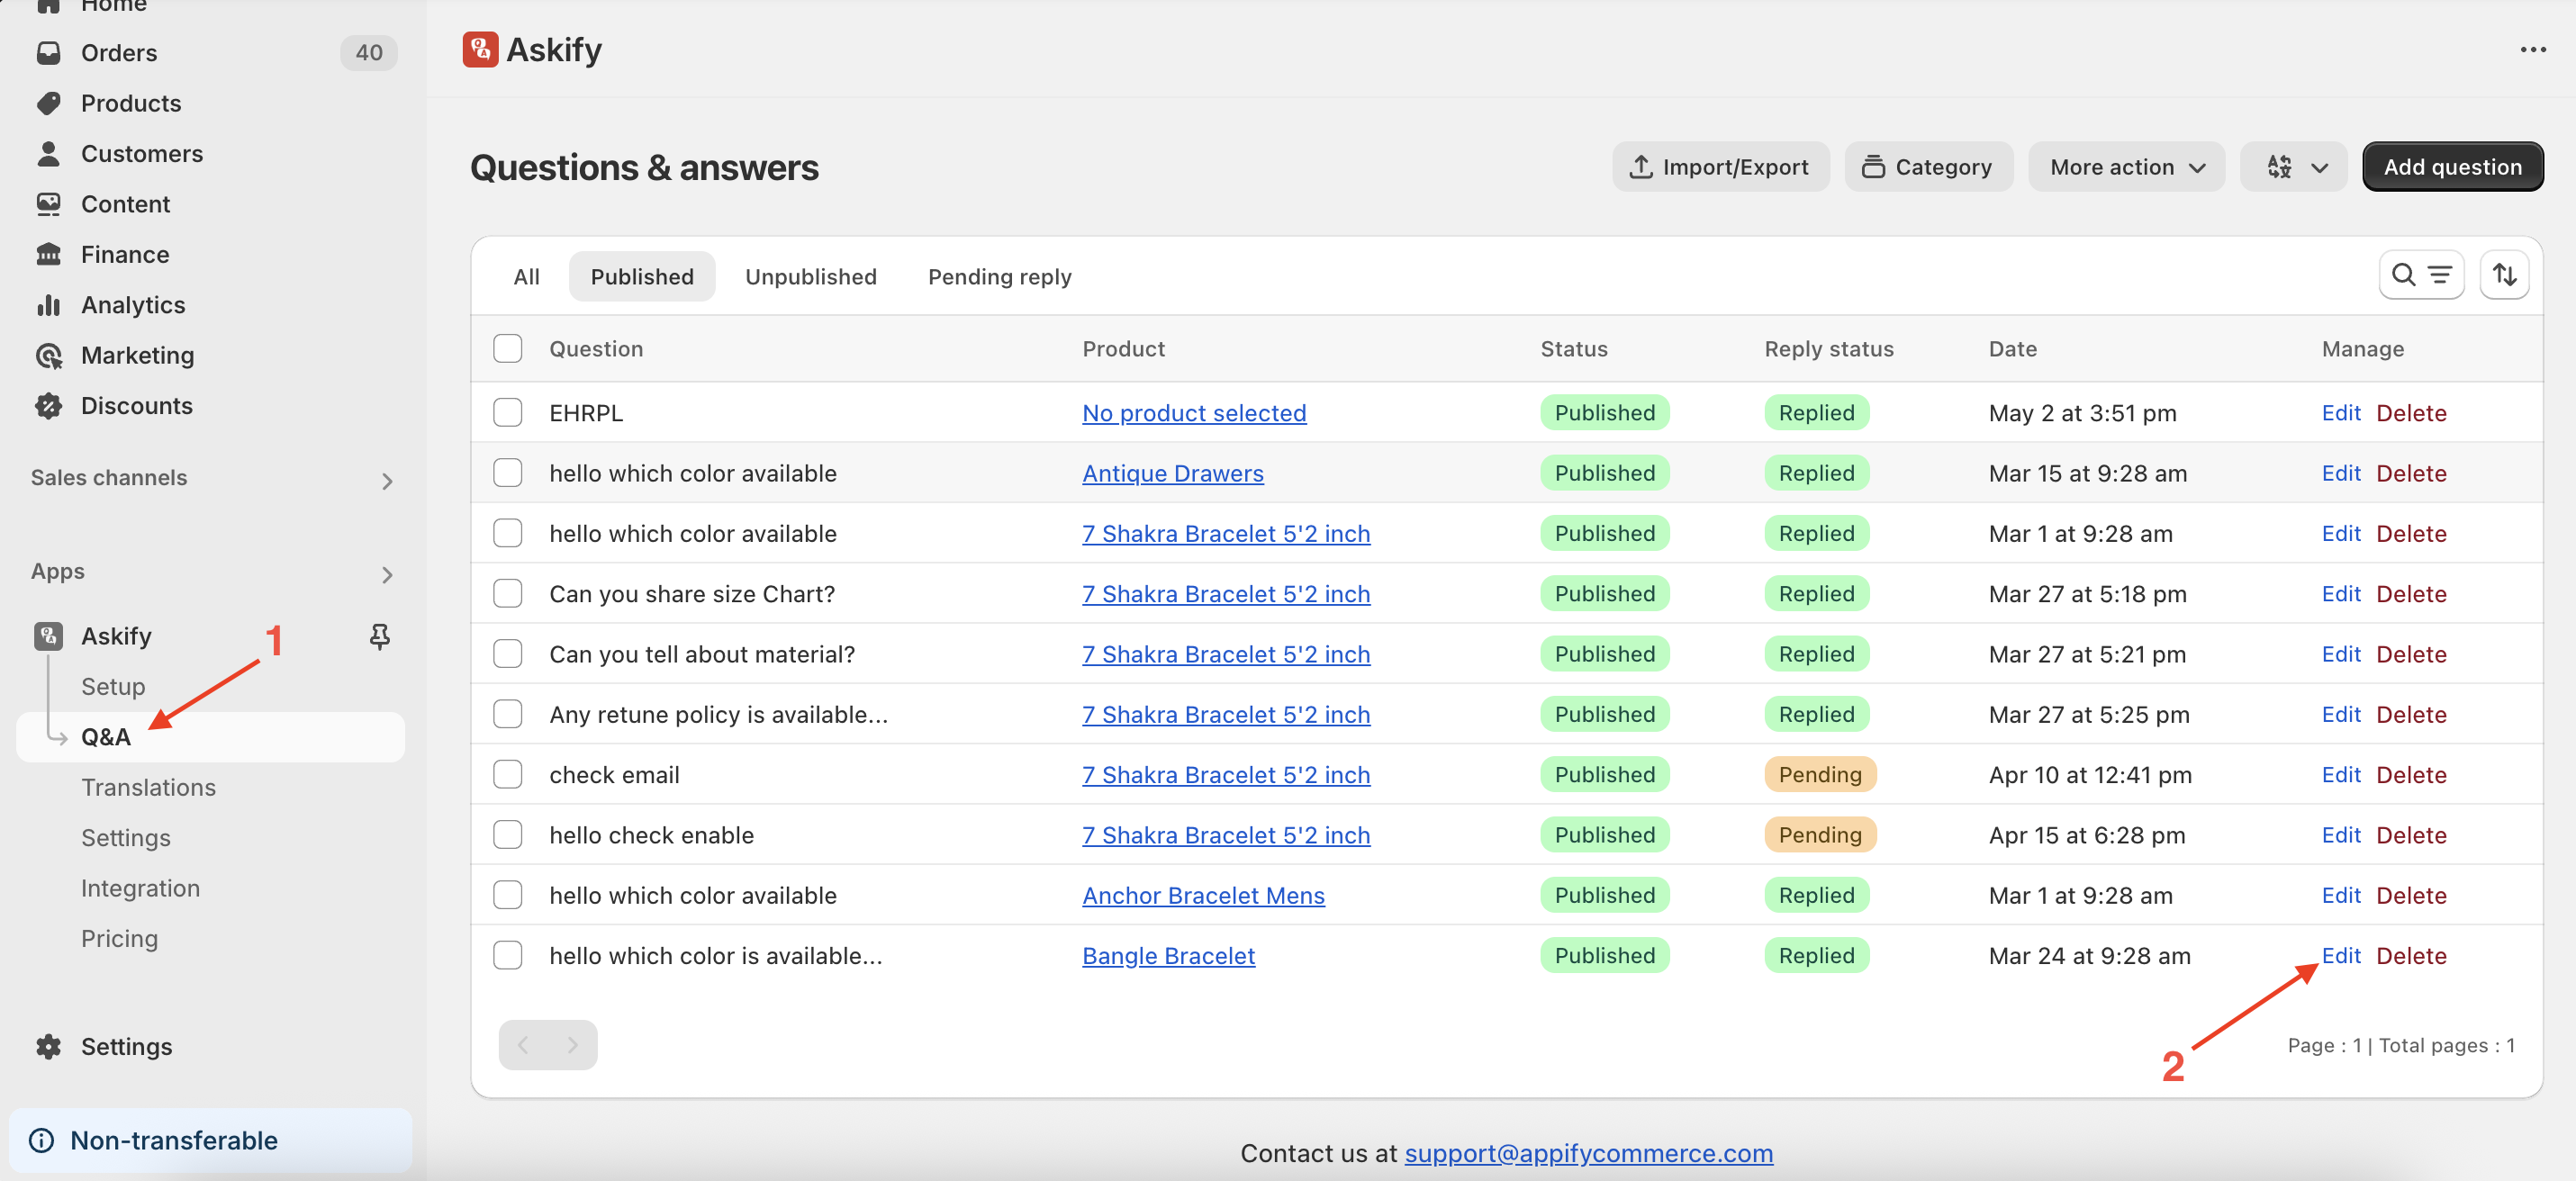Tick the select-all checkbox in table header
Screen dimensions: 2576x1181
[x=508, y=348]
